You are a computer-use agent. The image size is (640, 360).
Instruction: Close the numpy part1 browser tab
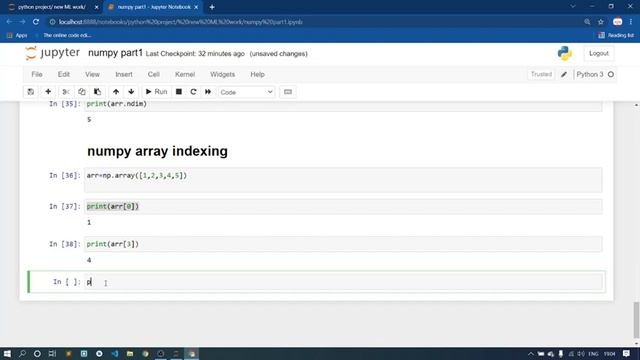(196, 7)
